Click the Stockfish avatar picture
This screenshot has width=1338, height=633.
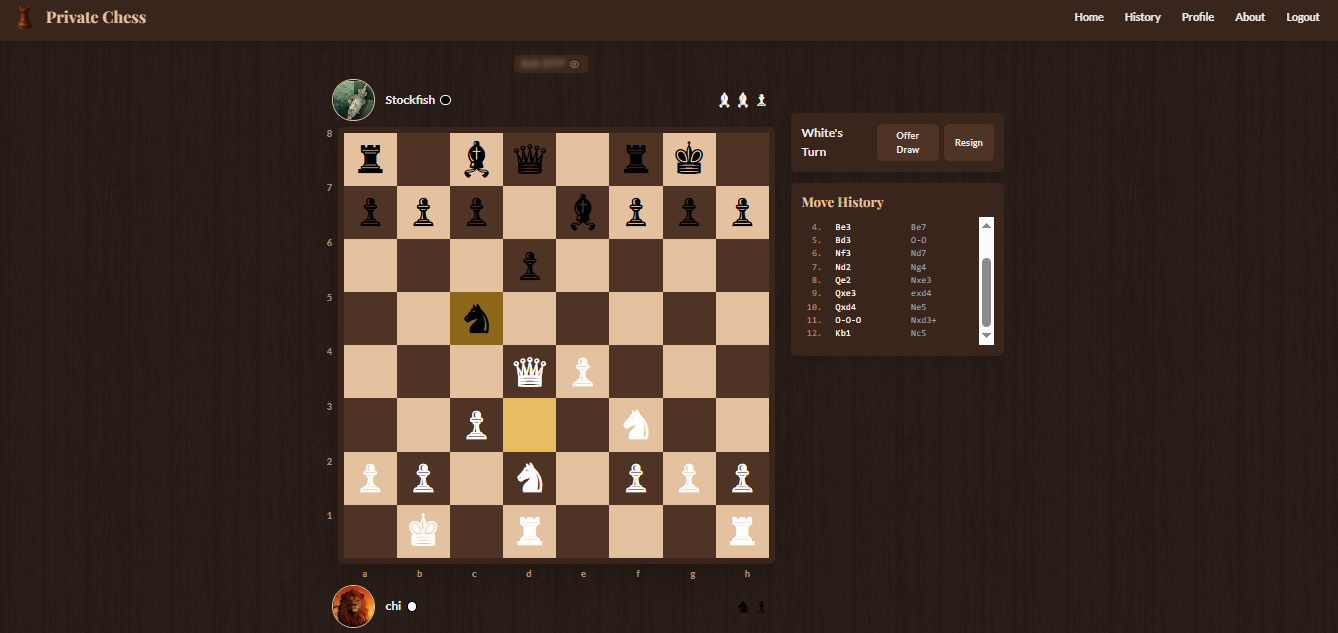tap(353, 100)
